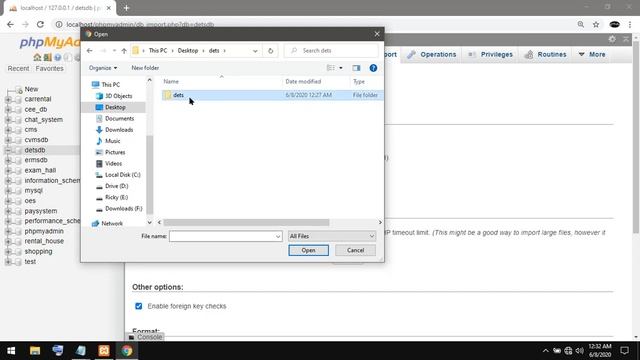The height and width of the screenshot is (360, 640).
Task: Open the dialog Help question-mark icon
Action: 373,68
